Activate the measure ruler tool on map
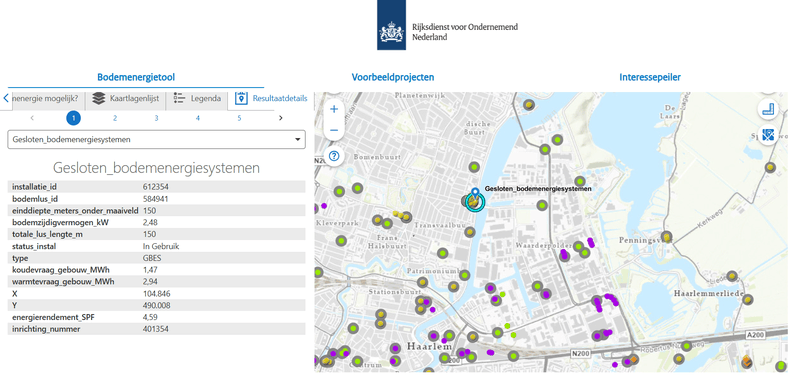Screen dimensions: 800x380 coord(768,109)
